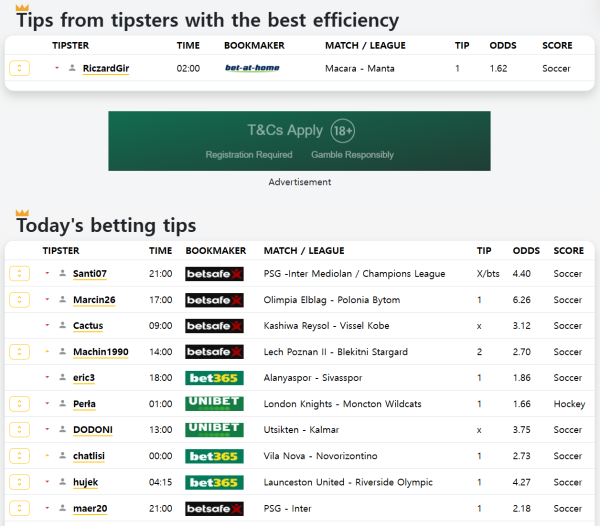The width and height of the screenshot is (600, 526).
Task: Open RiczardGir's tipster profile
Action: click(x=105, y=68)
